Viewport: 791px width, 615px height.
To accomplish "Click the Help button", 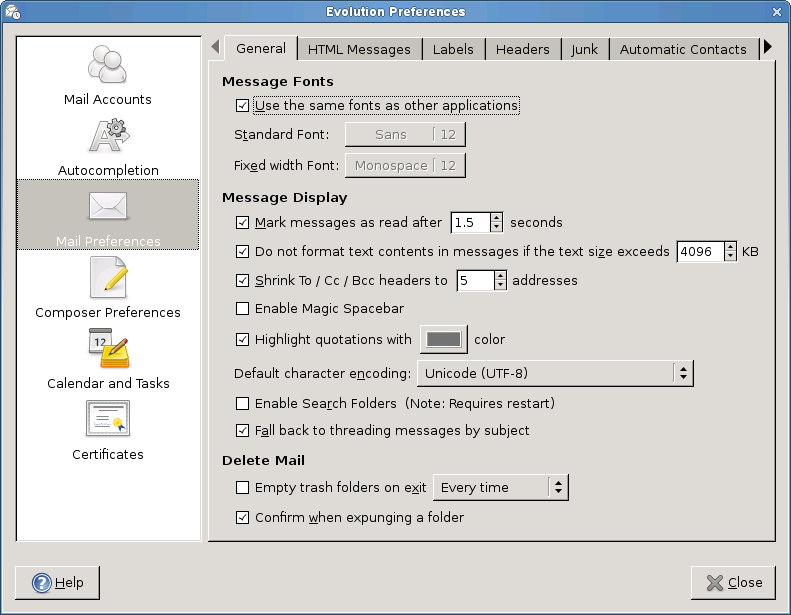I will pyautogui.click(x=58, y=583).
